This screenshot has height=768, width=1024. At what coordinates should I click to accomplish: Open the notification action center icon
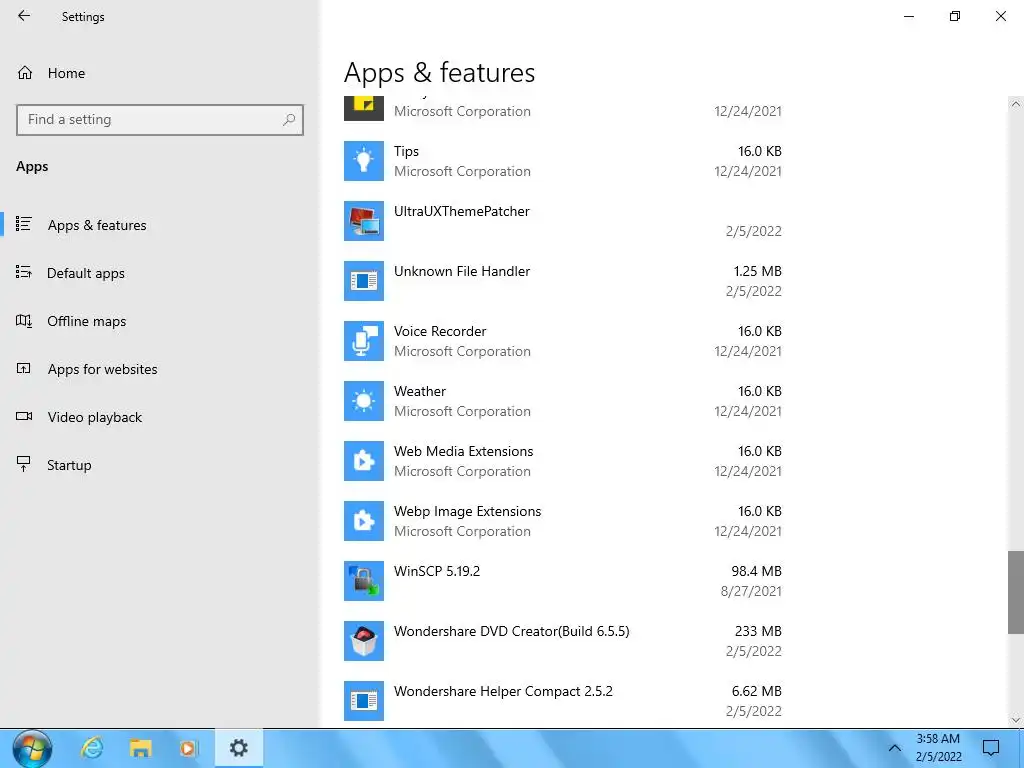coord(991,748)
